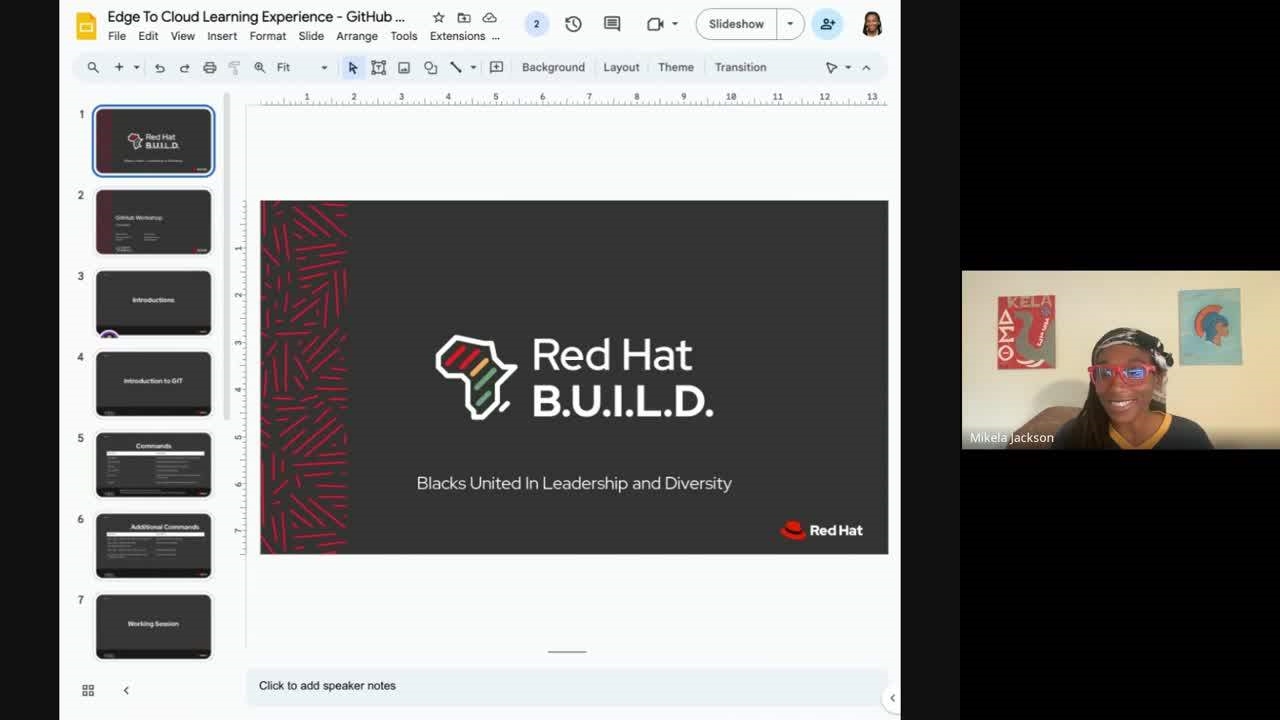The height and width of the screenshot is (720, 1280).
Task: Open the Arrange menu
Action: point(357,36)
